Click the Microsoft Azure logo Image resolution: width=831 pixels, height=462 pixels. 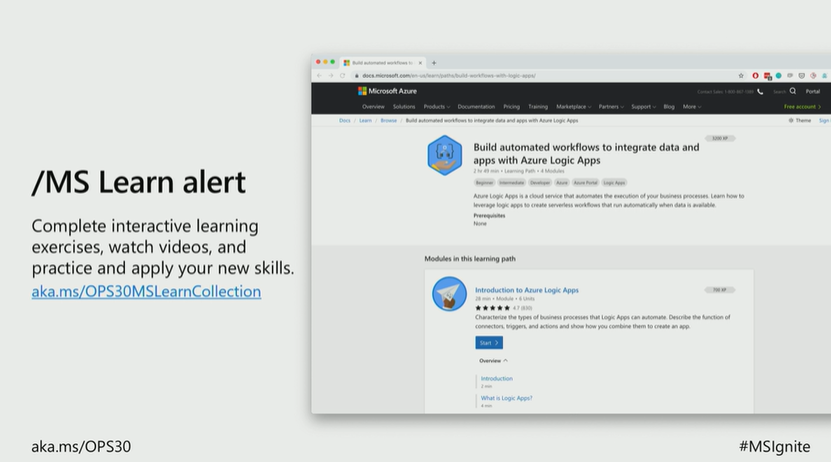coord(387,91)
